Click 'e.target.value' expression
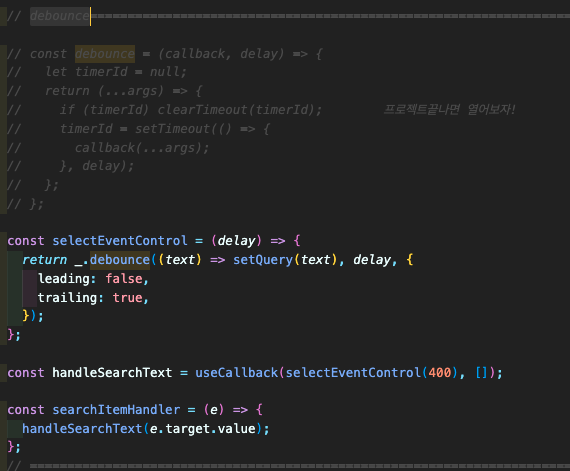The image size is (570, 471). coord(203,429)
